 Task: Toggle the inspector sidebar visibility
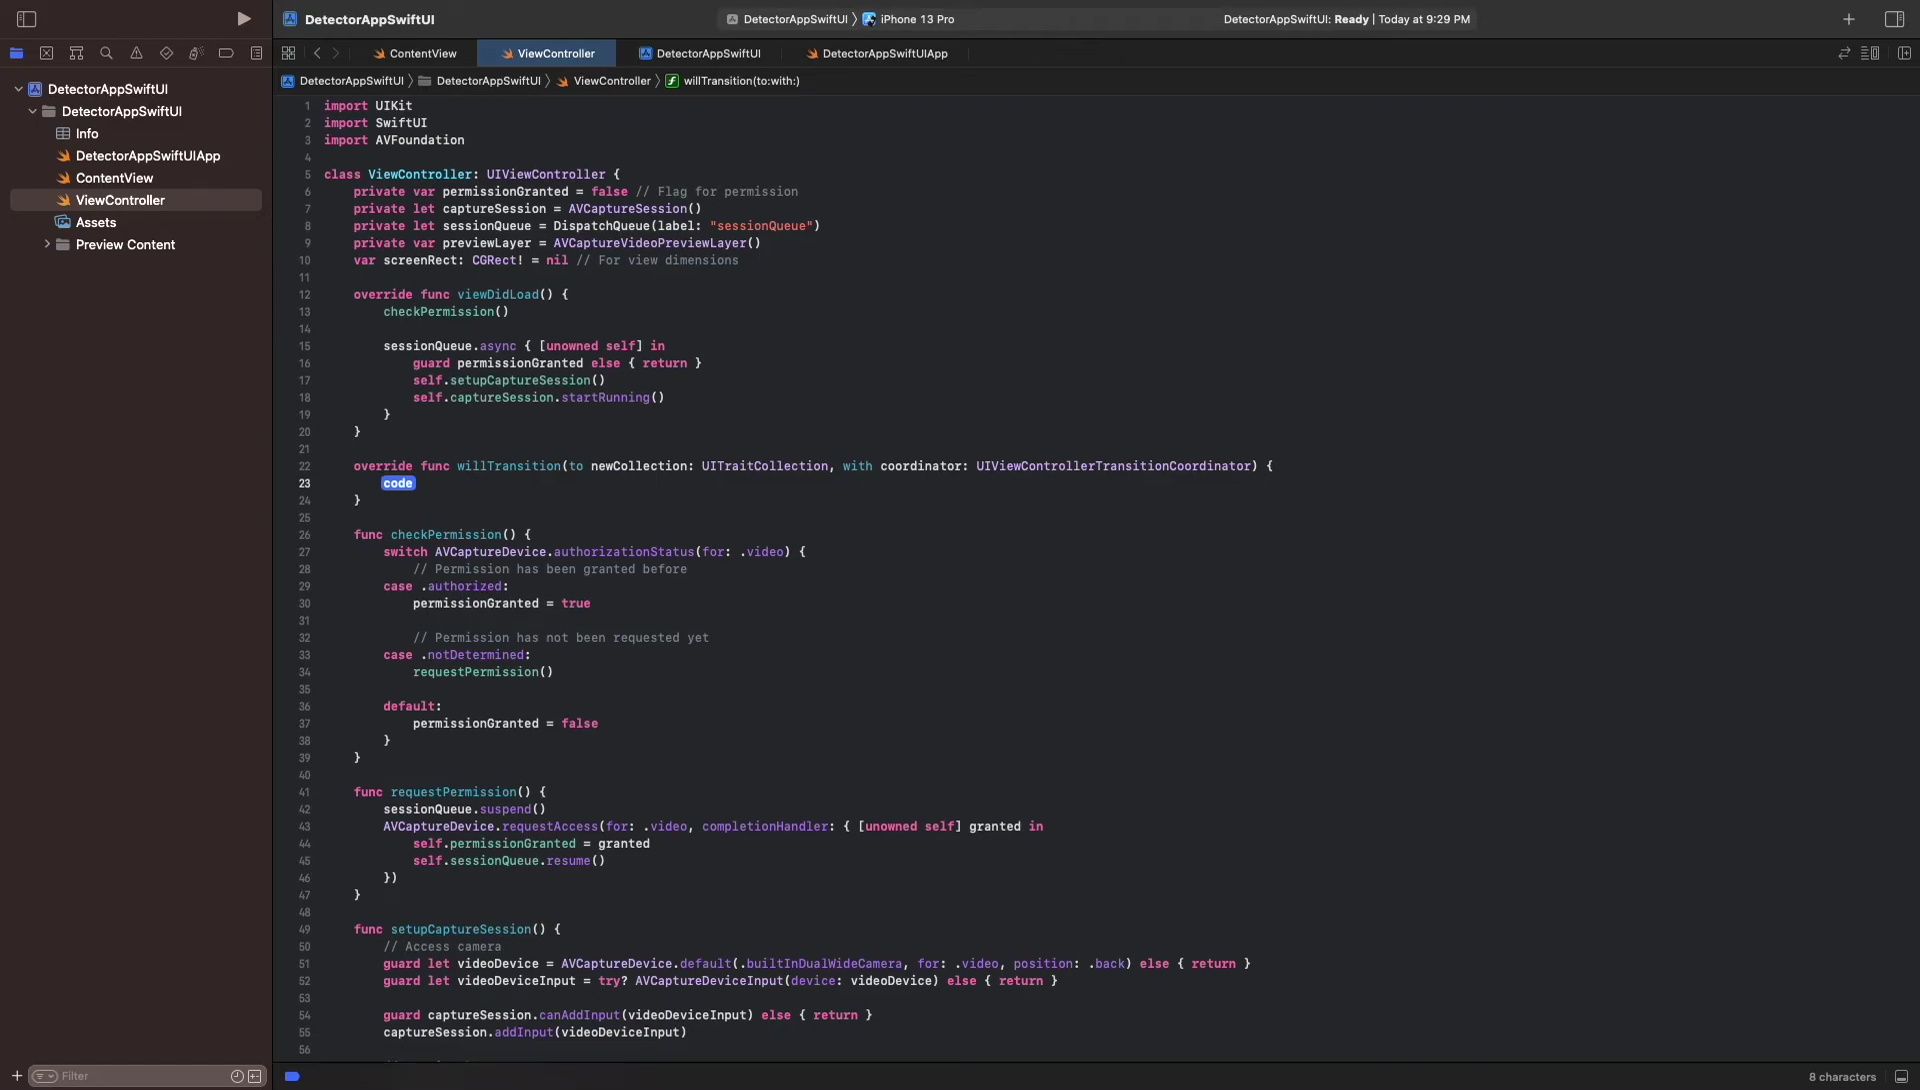(x=1894, y=19)
